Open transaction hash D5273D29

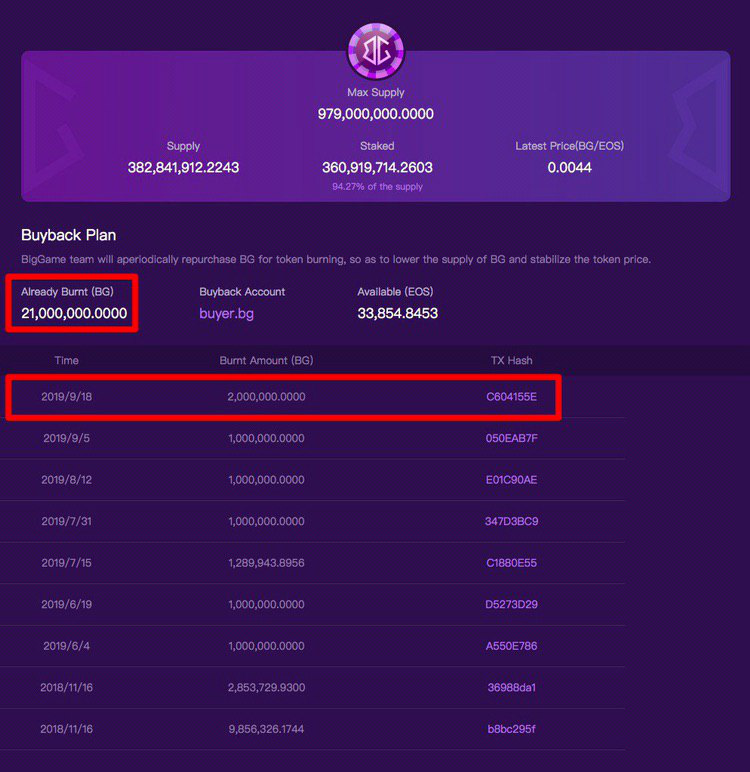[x=511, y=604]
